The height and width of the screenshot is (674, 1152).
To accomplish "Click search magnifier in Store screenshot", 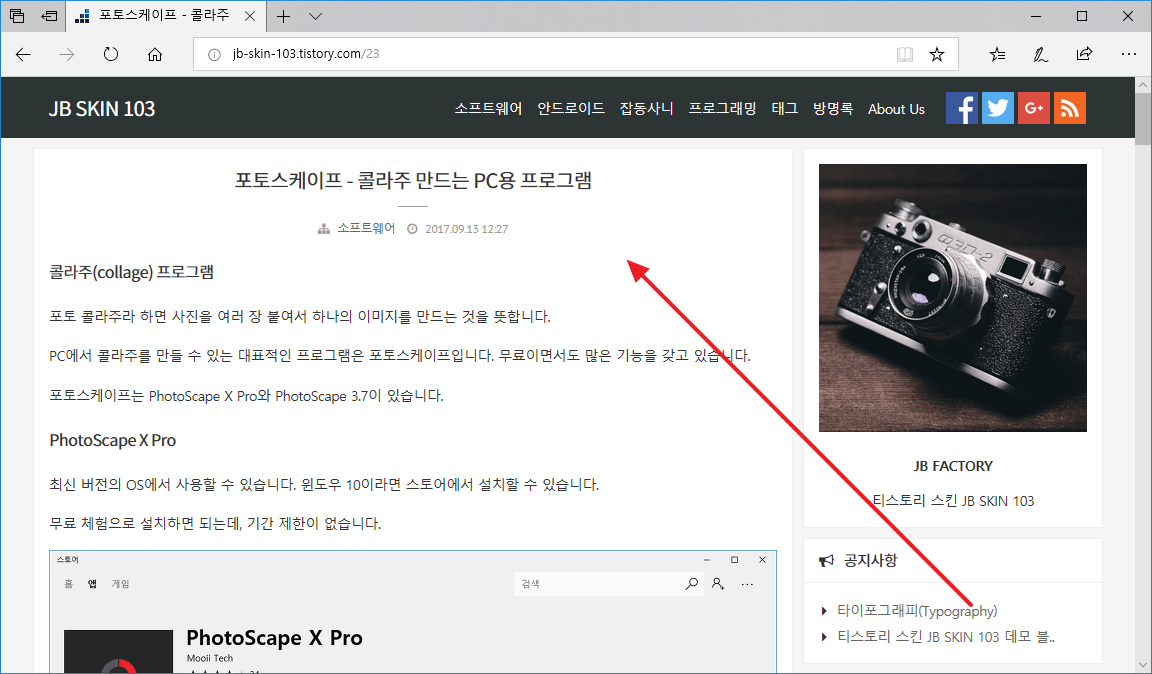I will click(x=691, y=584).
